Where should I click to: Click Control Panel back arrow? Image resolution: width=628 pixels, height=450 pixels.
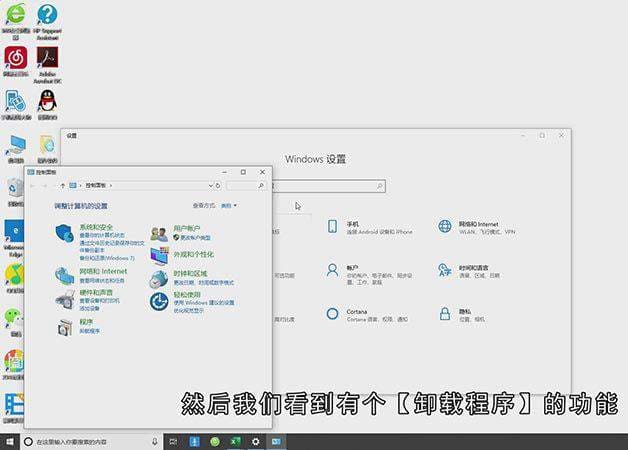pyautogui.click(x=33, y=185)
